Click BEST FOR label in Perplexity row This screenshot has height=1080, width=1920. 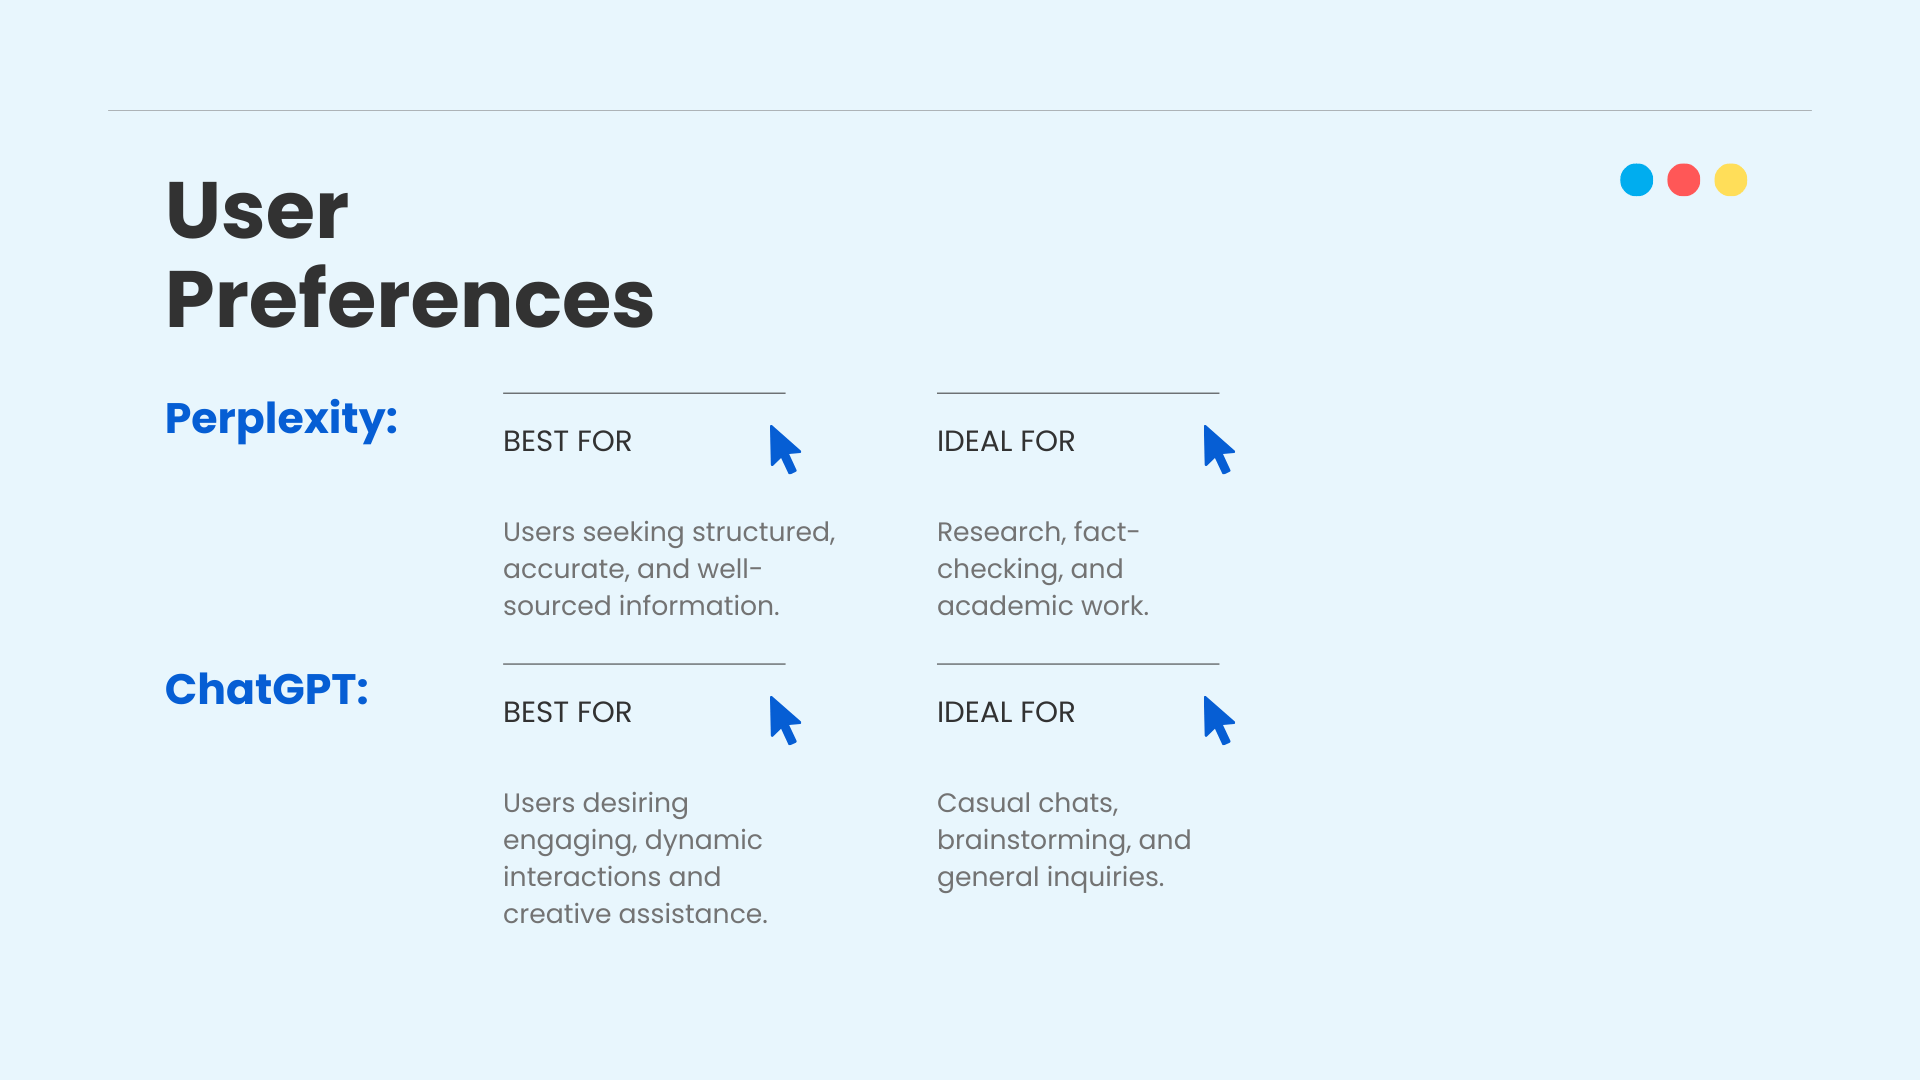coord(567,441)
